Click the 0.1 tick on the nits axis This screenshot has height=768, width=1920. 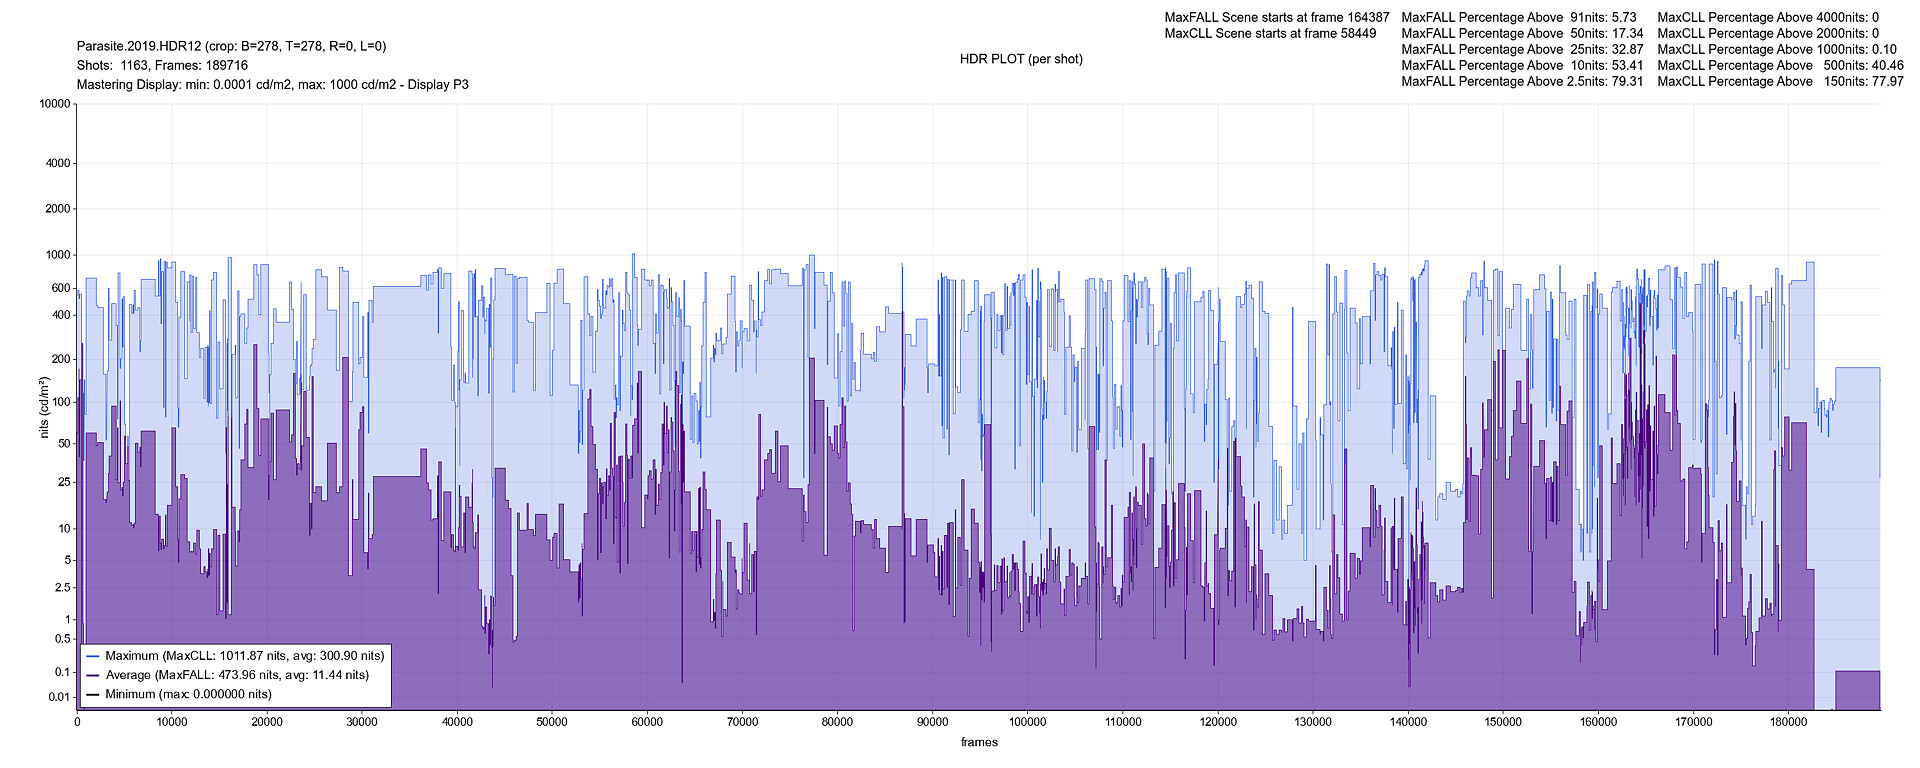coord(63,672)
